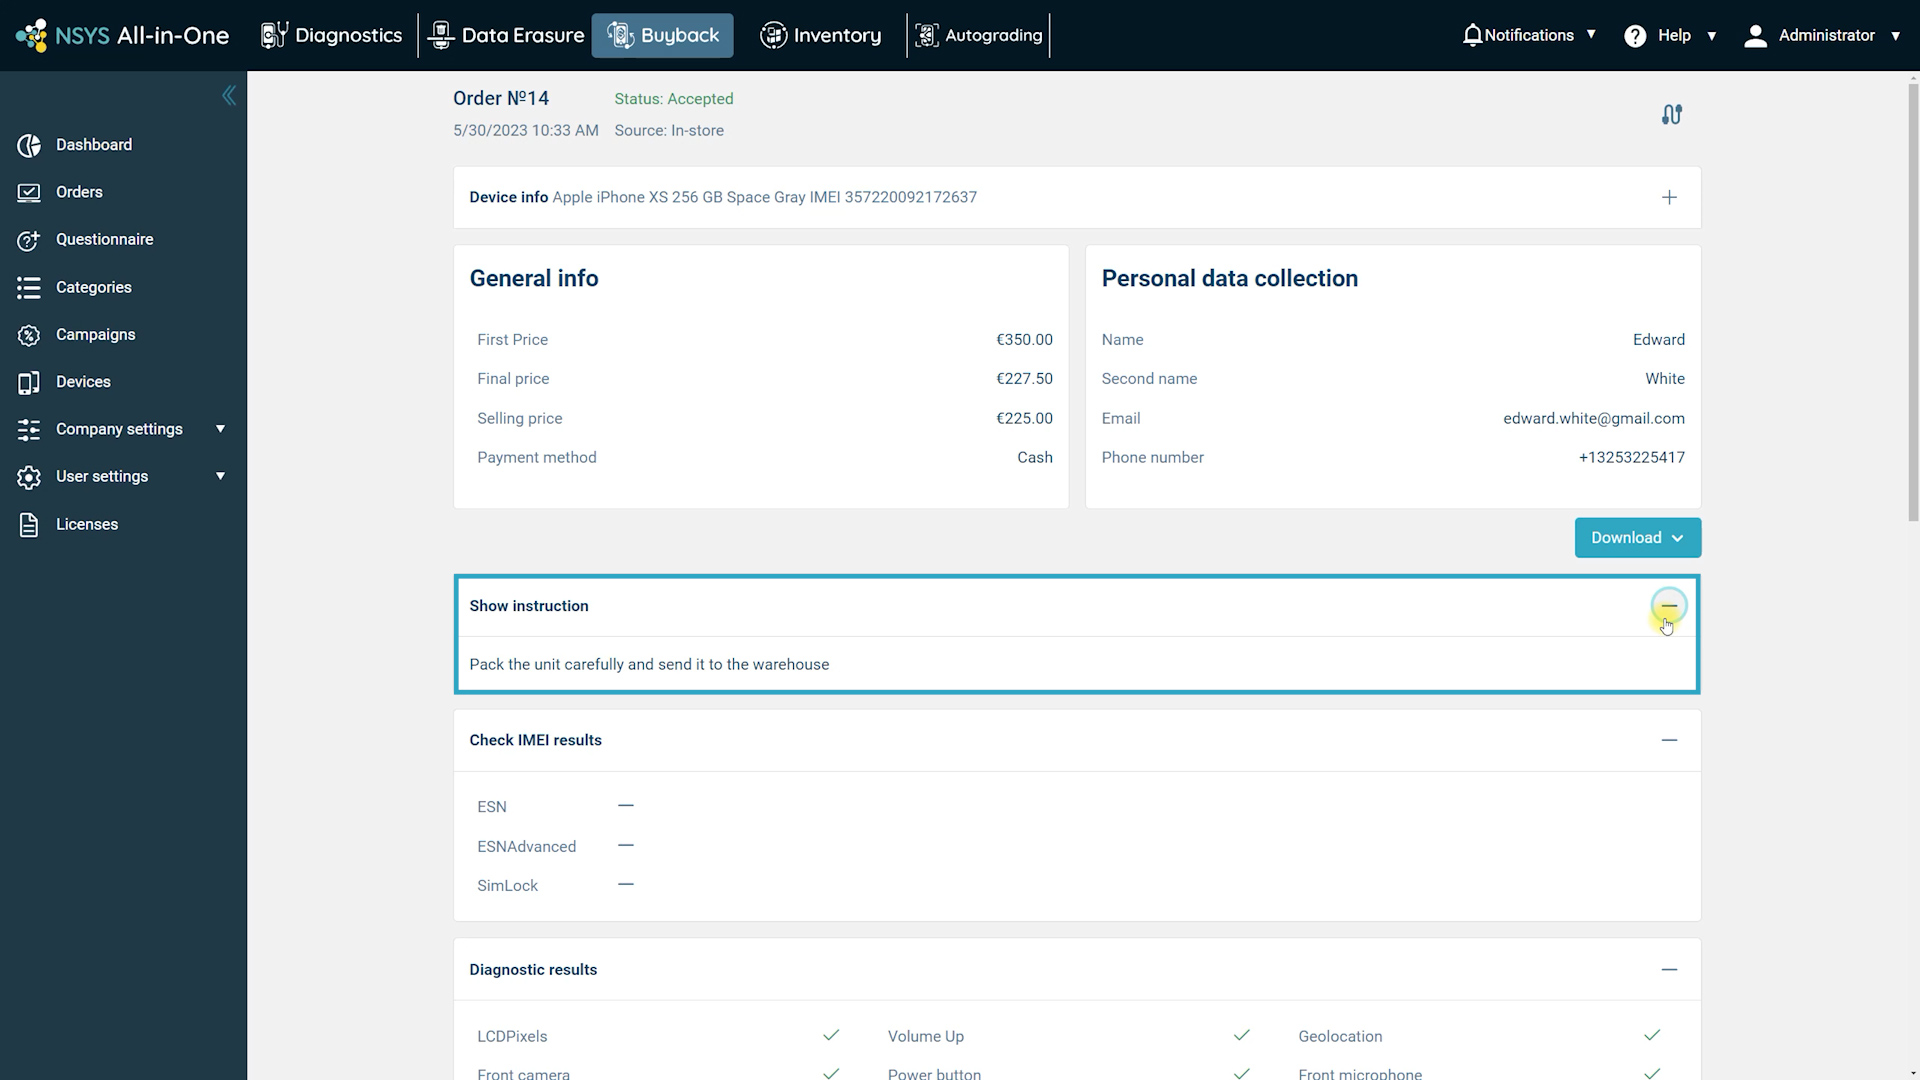Open the Inventory module tab
The height and width of the screenshot is (1080, 1920).
click(820, 35)
